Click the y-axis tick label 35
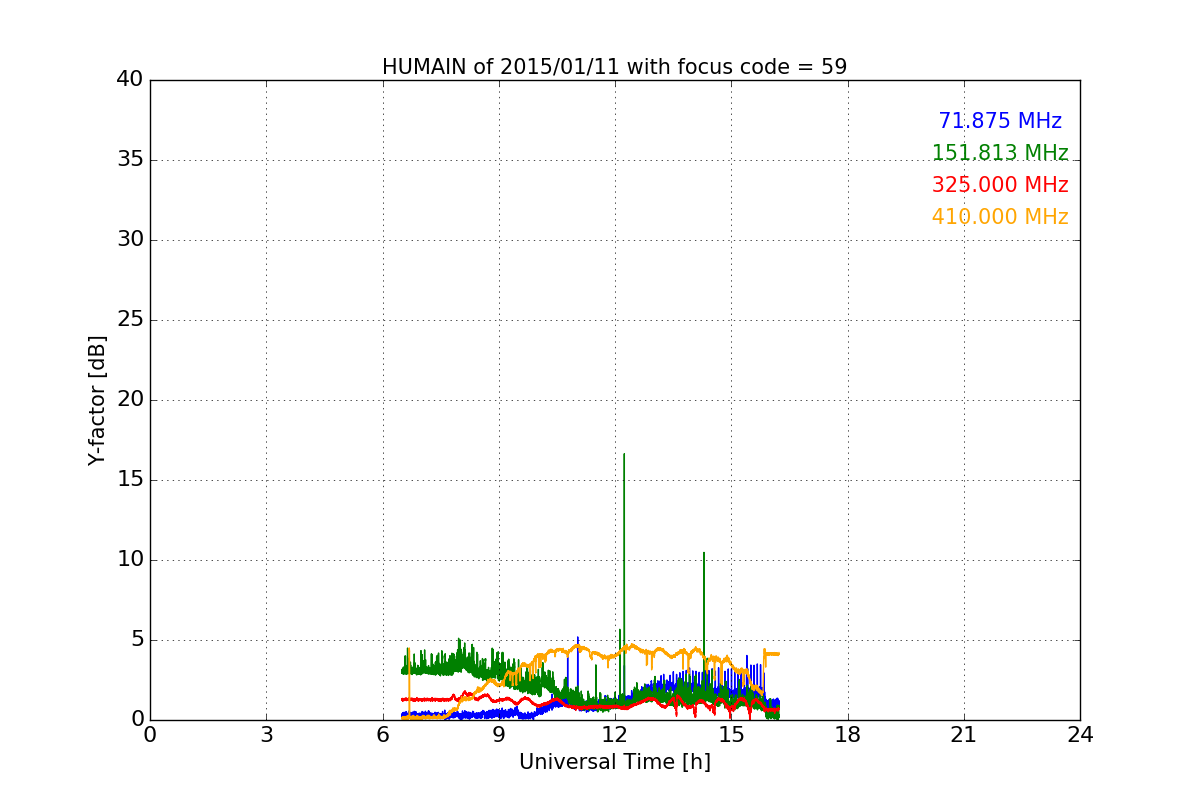Image resolution: width=1200 pixels, height=800 pixels. [130, 160]
